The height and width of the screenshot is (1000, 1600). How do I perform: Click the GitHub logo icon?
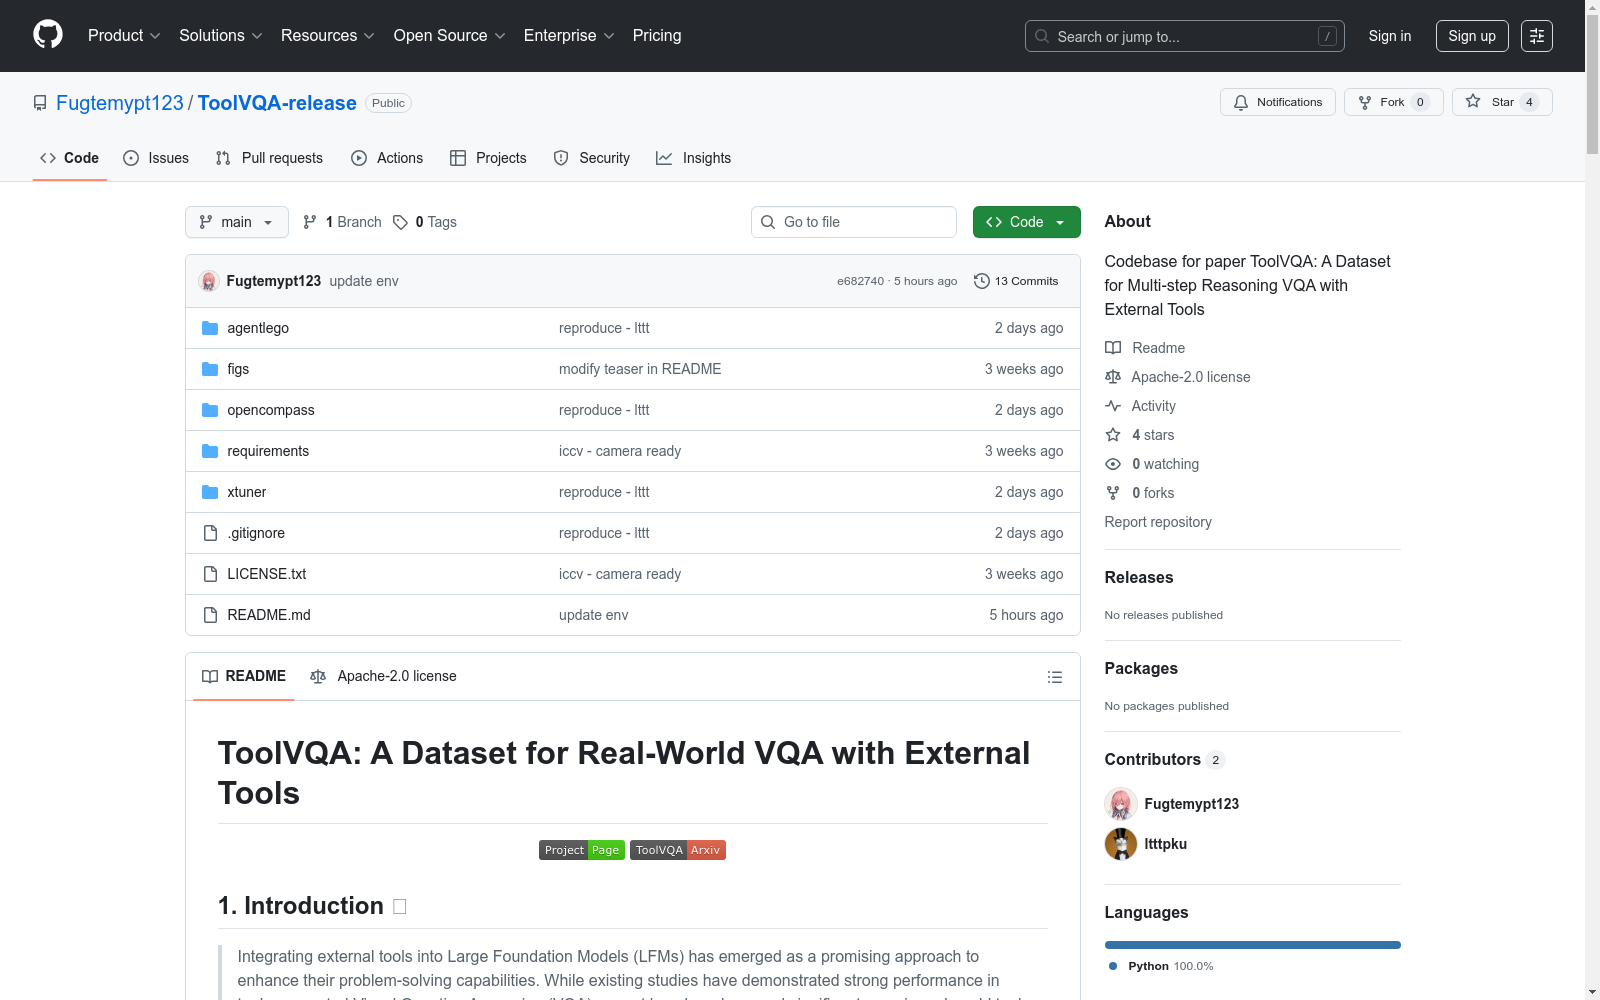pyautogui.click(x=48, y=35)
